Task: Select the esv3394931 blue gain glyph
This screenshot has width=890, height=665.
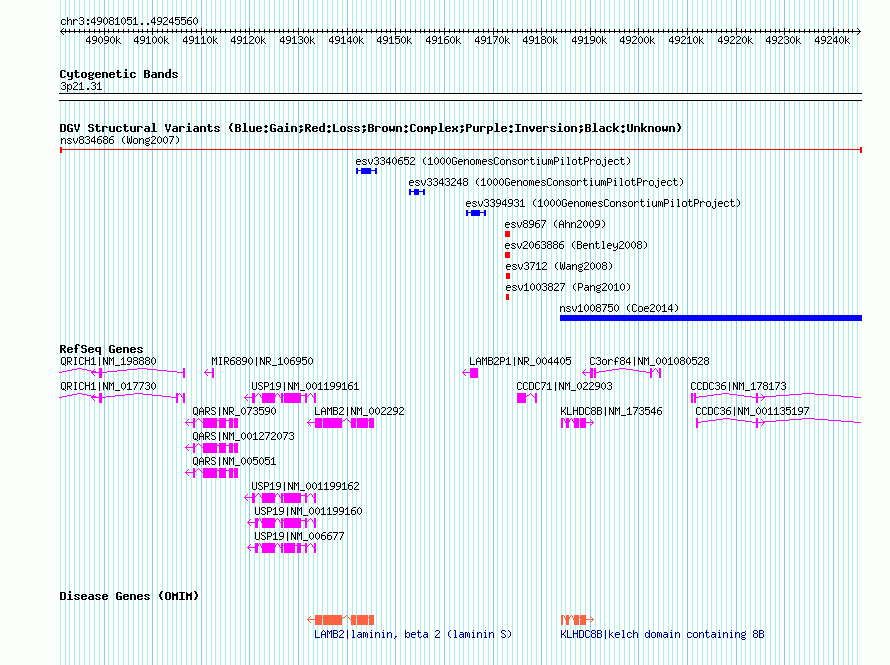Action: click(476, 213)
